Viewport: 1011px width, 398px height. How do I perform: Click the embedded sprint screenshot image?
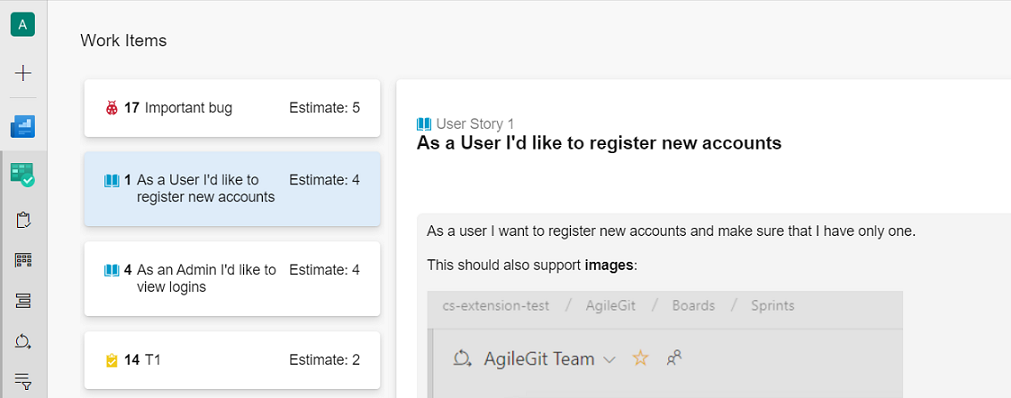665,344
